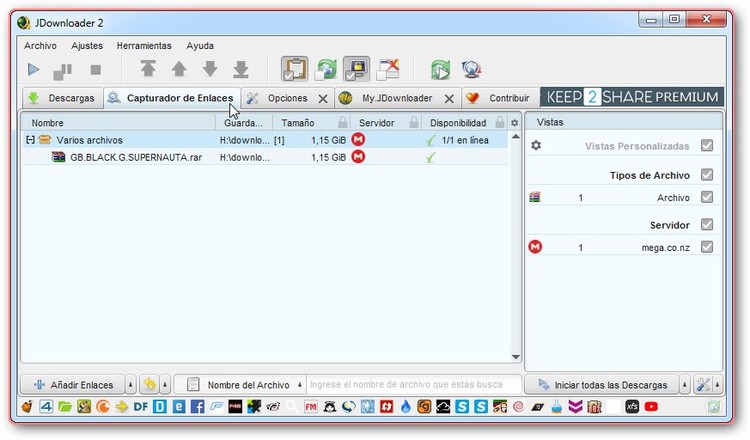Screen dimensions: 750x440
Task: Toggle Tipos de Archivo checkbox
Action: click(707, 175)
